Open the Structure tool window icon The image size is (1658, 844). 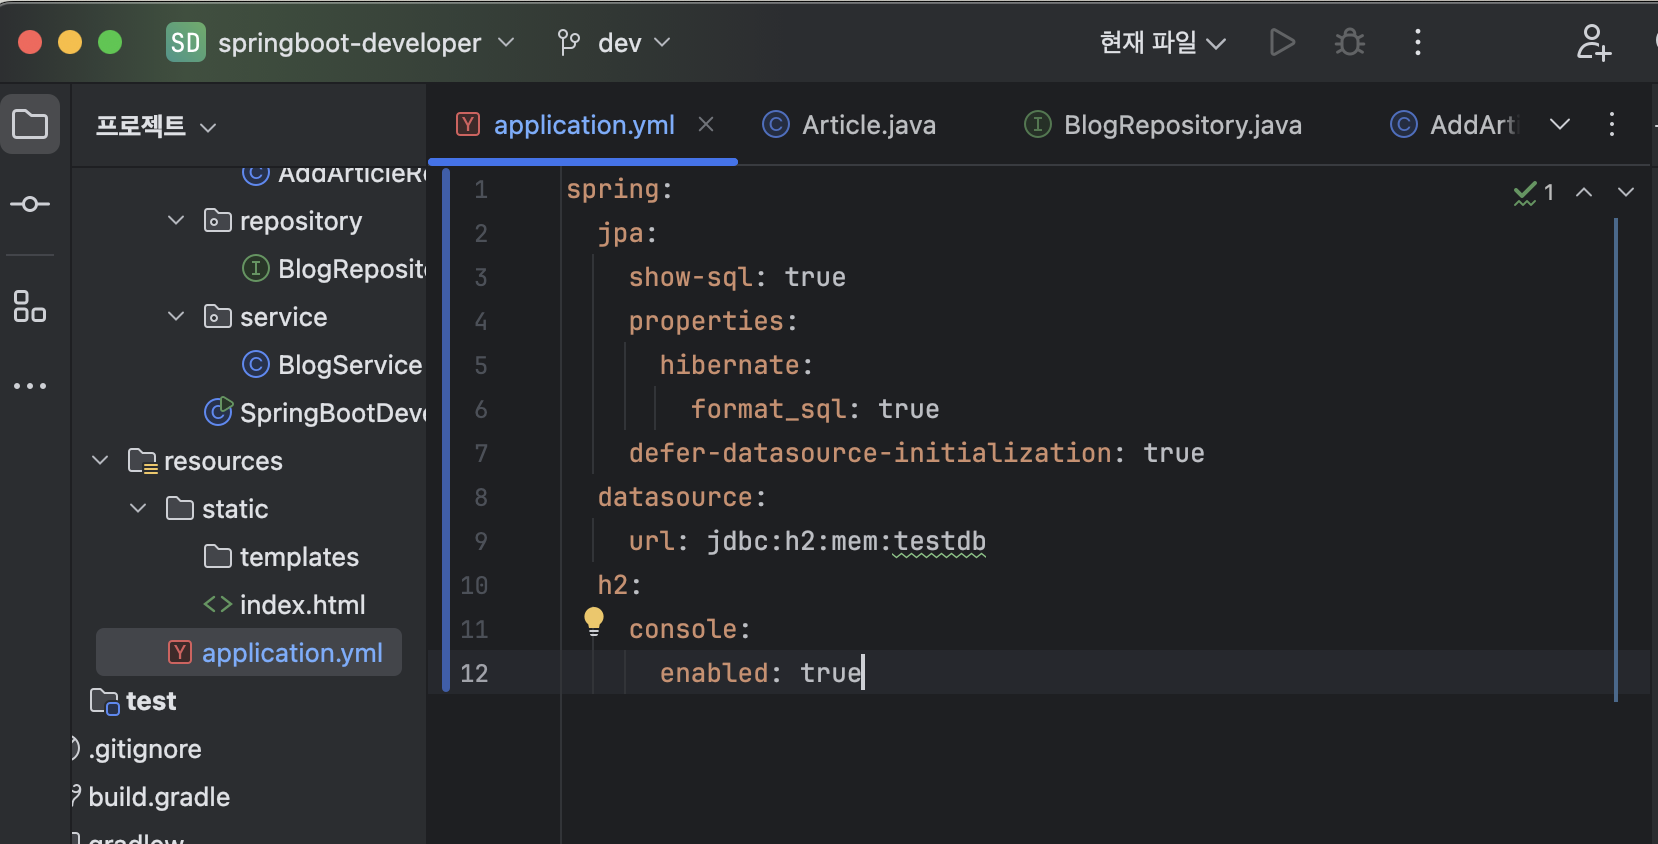[30, 306]
